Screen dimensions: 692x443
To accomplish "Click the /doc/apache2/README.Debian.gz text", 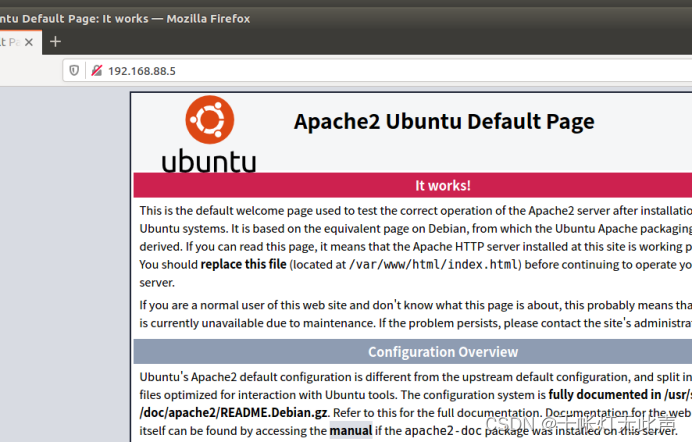I will (233, 413).
